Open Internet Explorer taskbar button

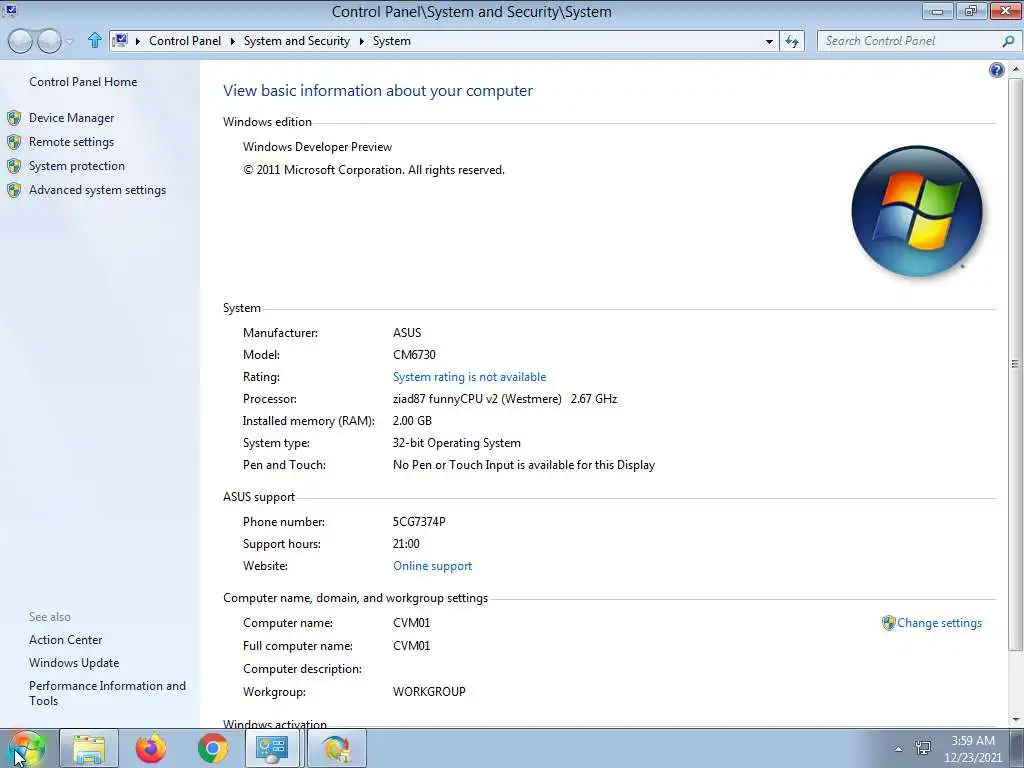pyautogui.click(x=336, y=748)
